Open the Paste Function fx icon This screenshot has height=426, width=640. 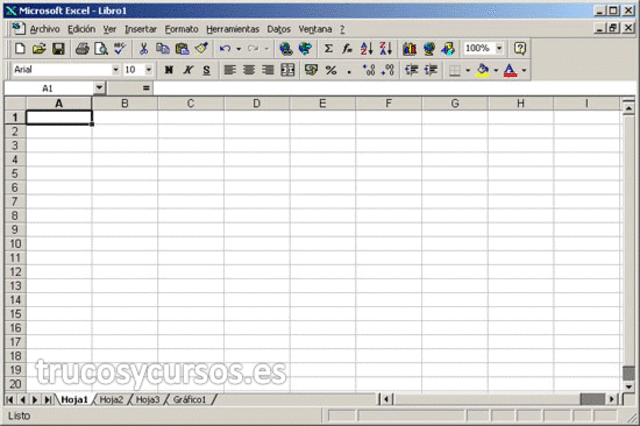347,49
